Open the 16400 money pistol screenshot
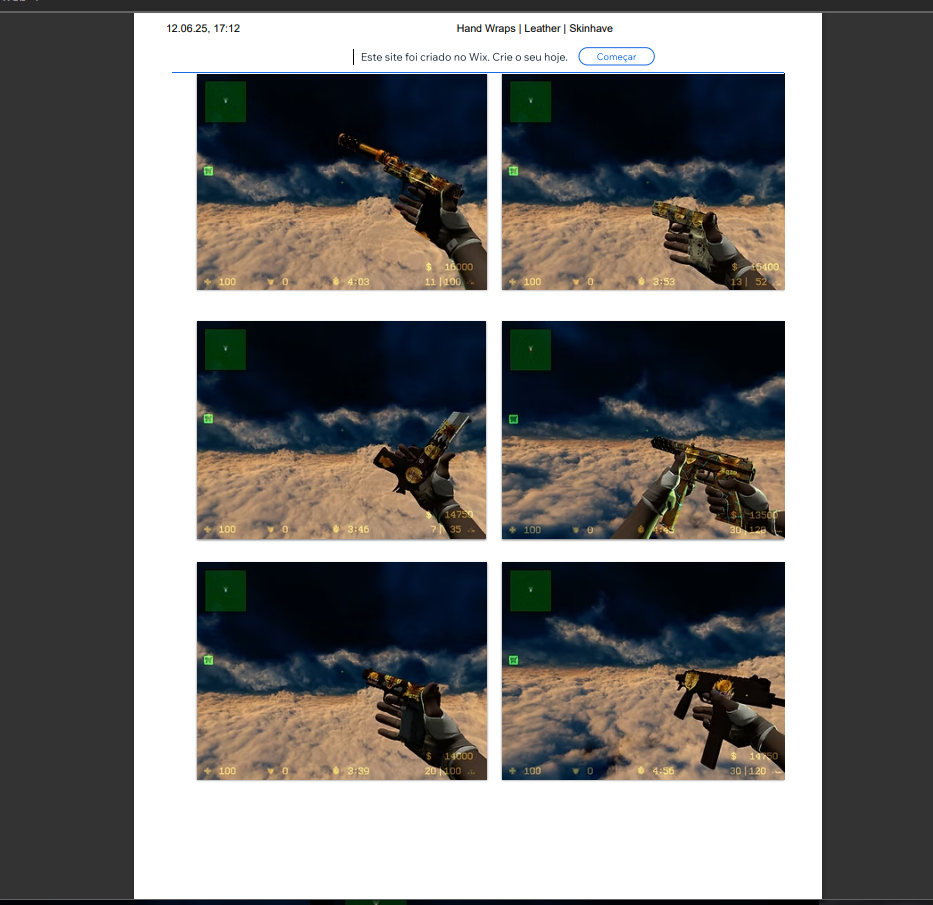 [x=643, y=182]
